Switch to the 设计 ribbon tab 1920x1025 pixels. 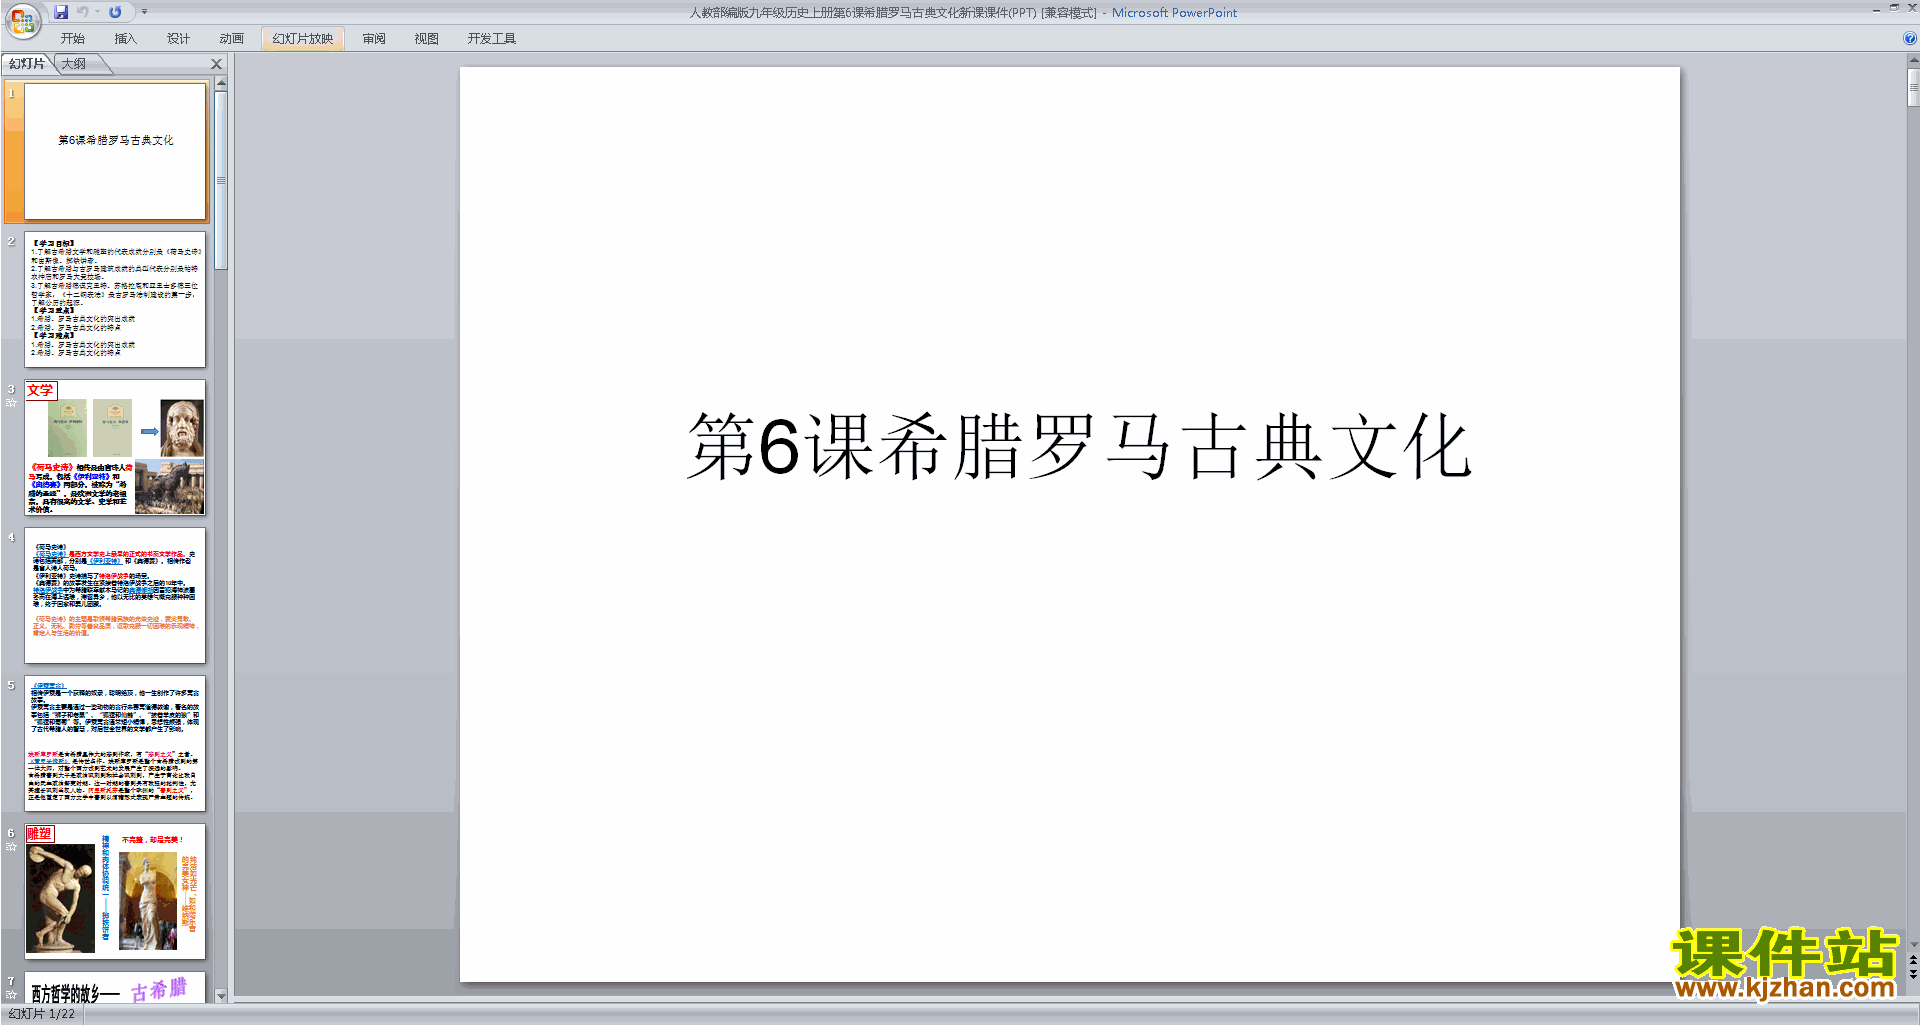(x=178, y=39)
